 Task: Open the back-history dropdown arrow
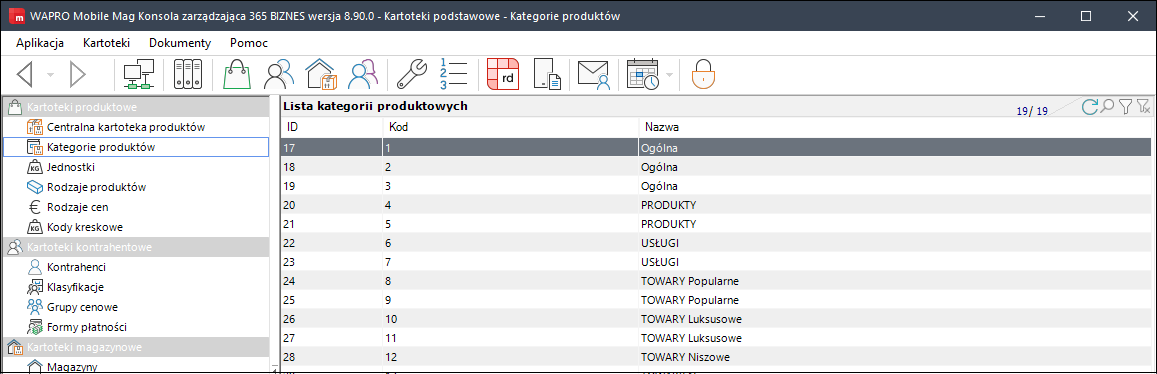click(x=50, y=75)
